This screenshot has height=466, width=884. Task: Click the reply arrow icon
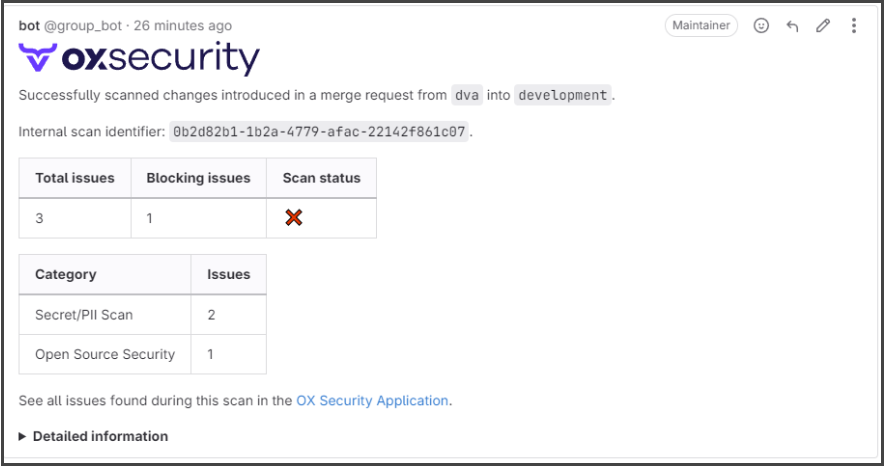792,26
